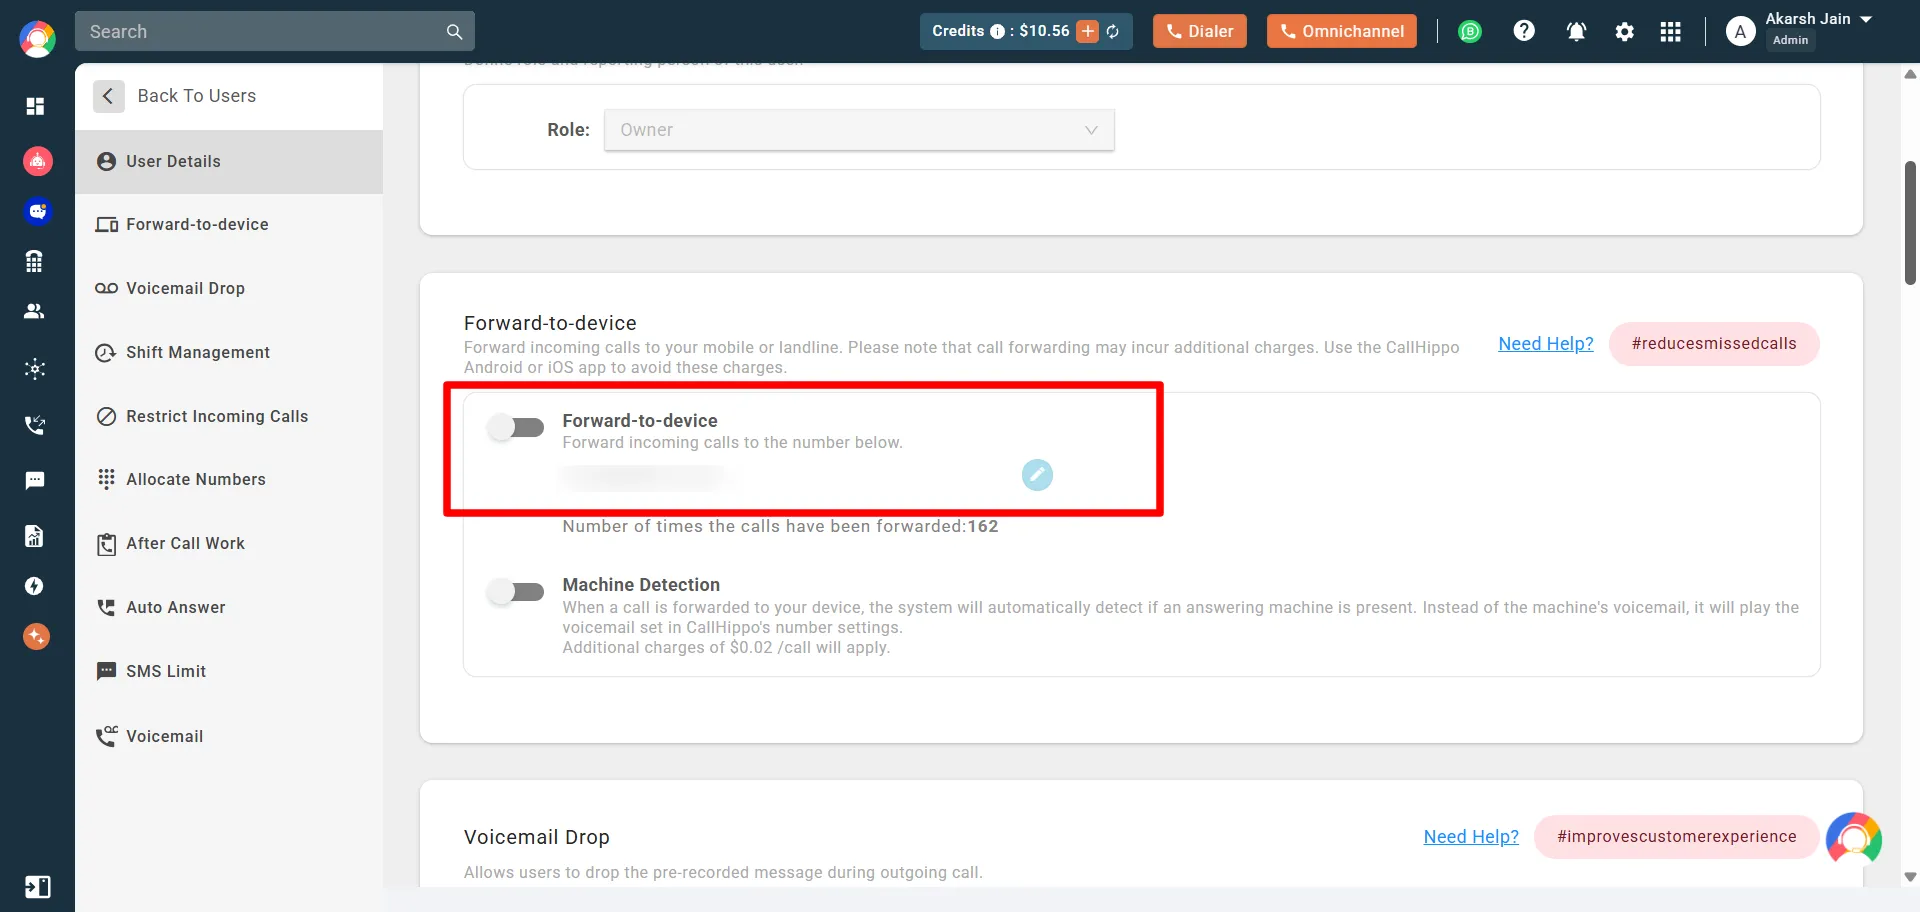Open the settings gear icon

1624,32
